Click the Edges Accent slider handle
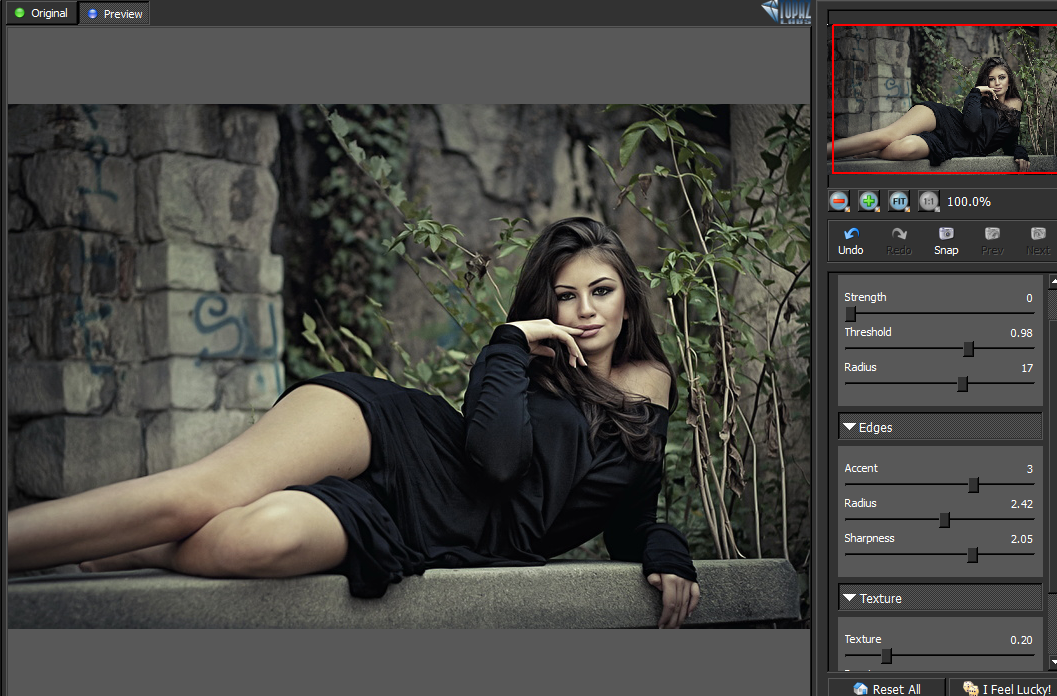The image size is (1057, 696). (x=973, y=485)
